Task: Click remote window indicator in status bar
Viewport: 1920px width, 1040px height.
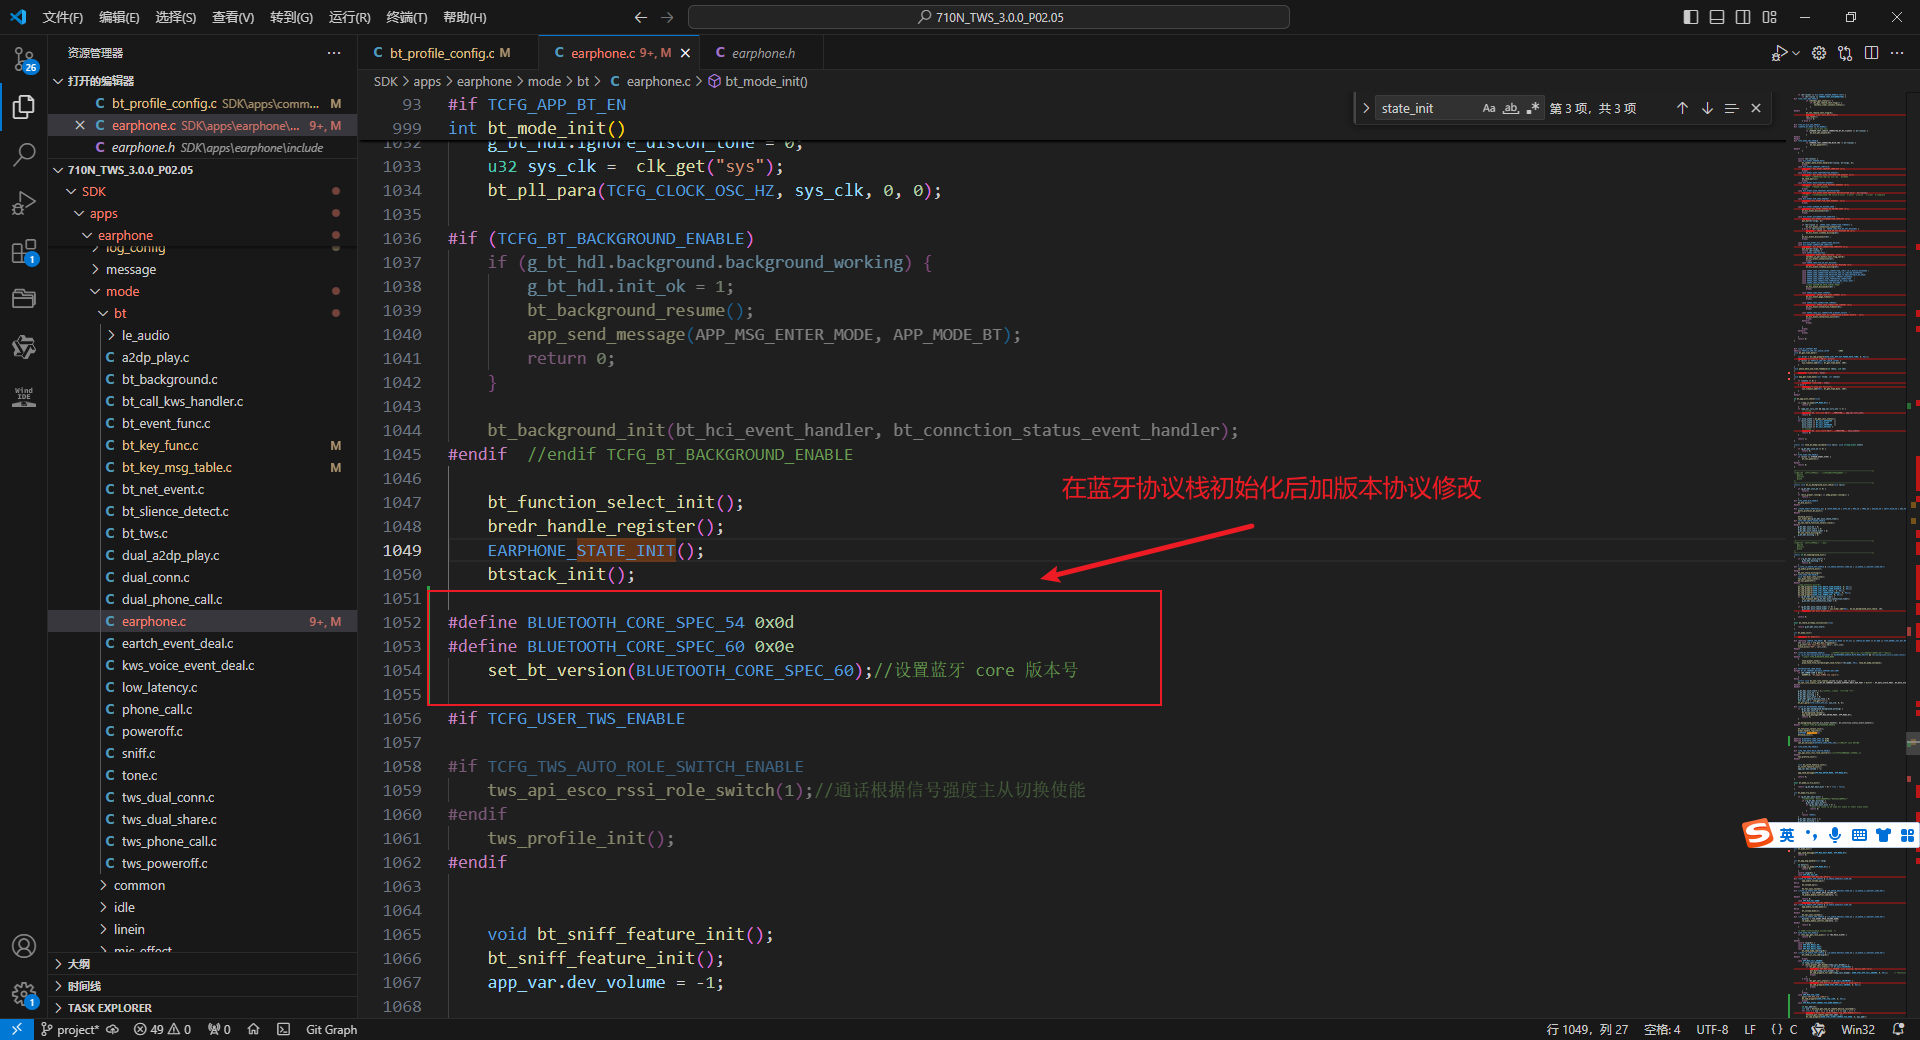Action: (17, 1029)
